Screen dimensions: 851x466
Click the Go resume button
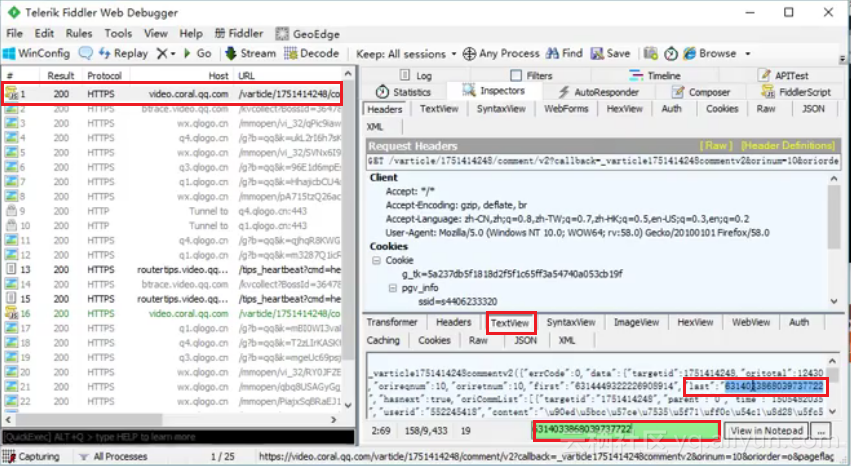198,53
